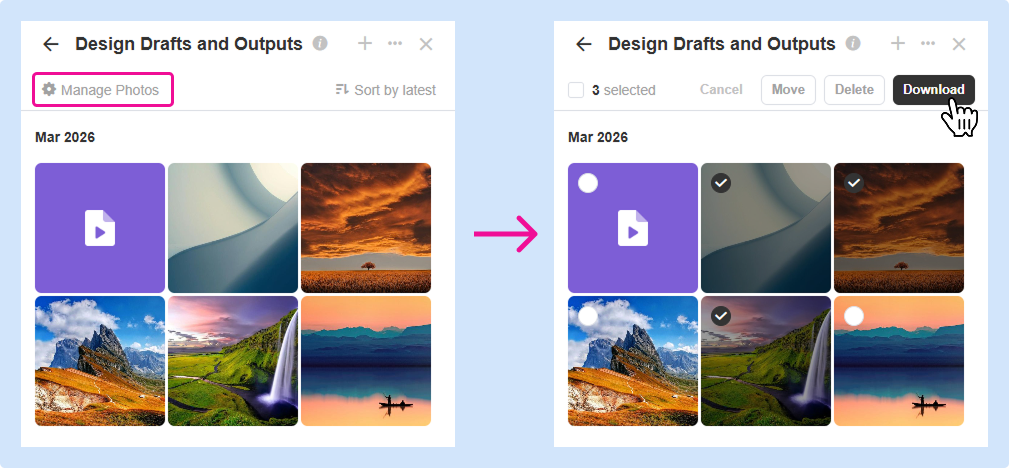Open more options ellipsis in left panel
The height and width of the screenshot is (468, 1009).
point(395,44)
